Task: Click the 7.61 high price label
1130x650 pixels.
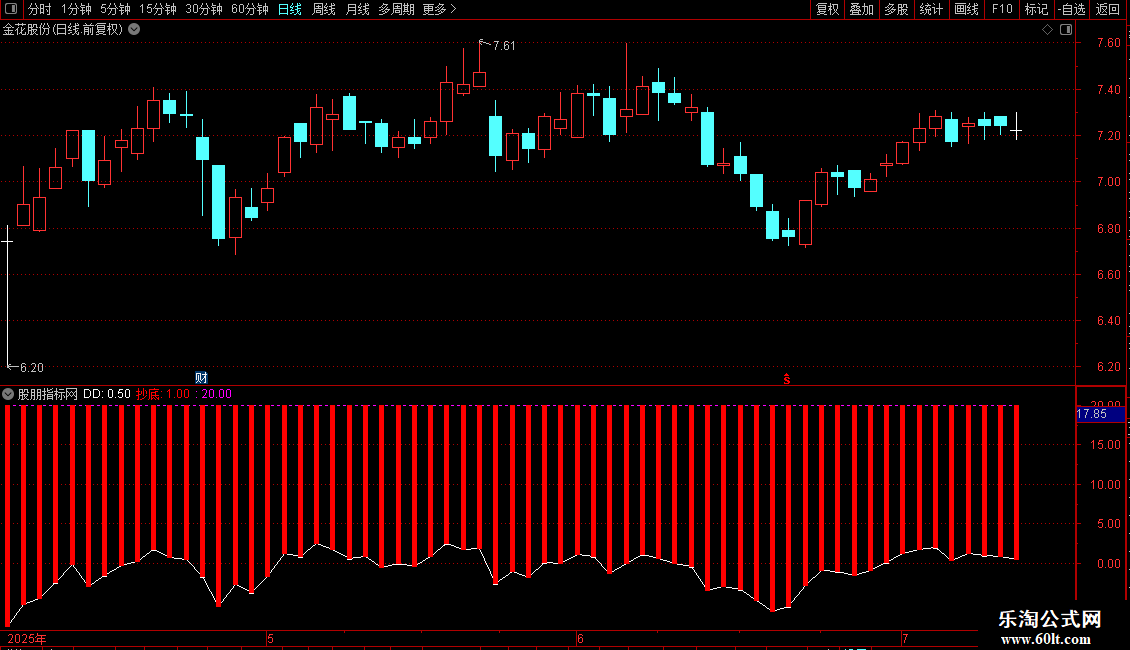Action: pyautogui.click(x=504, y=45)
